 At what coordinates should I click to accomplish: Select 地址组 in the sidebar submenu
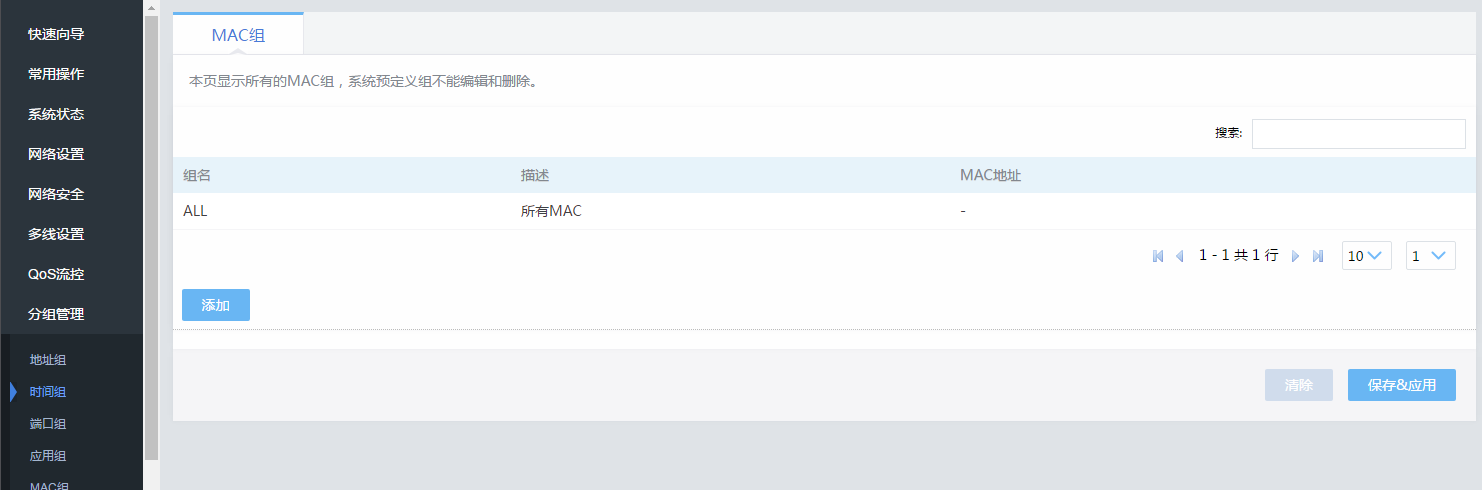click(48, 360)
